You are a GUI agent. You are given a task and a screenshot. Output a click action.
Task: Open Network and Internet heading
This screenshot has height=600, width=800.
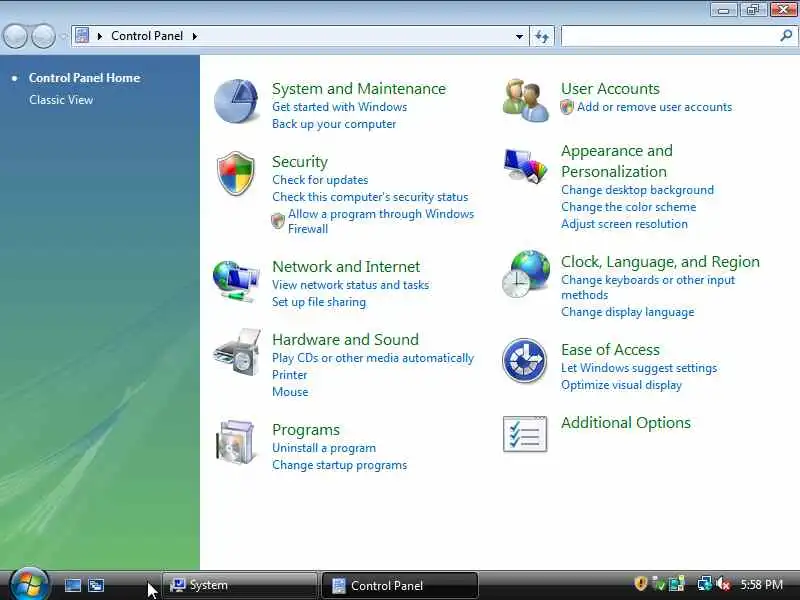tap(346, 267)
